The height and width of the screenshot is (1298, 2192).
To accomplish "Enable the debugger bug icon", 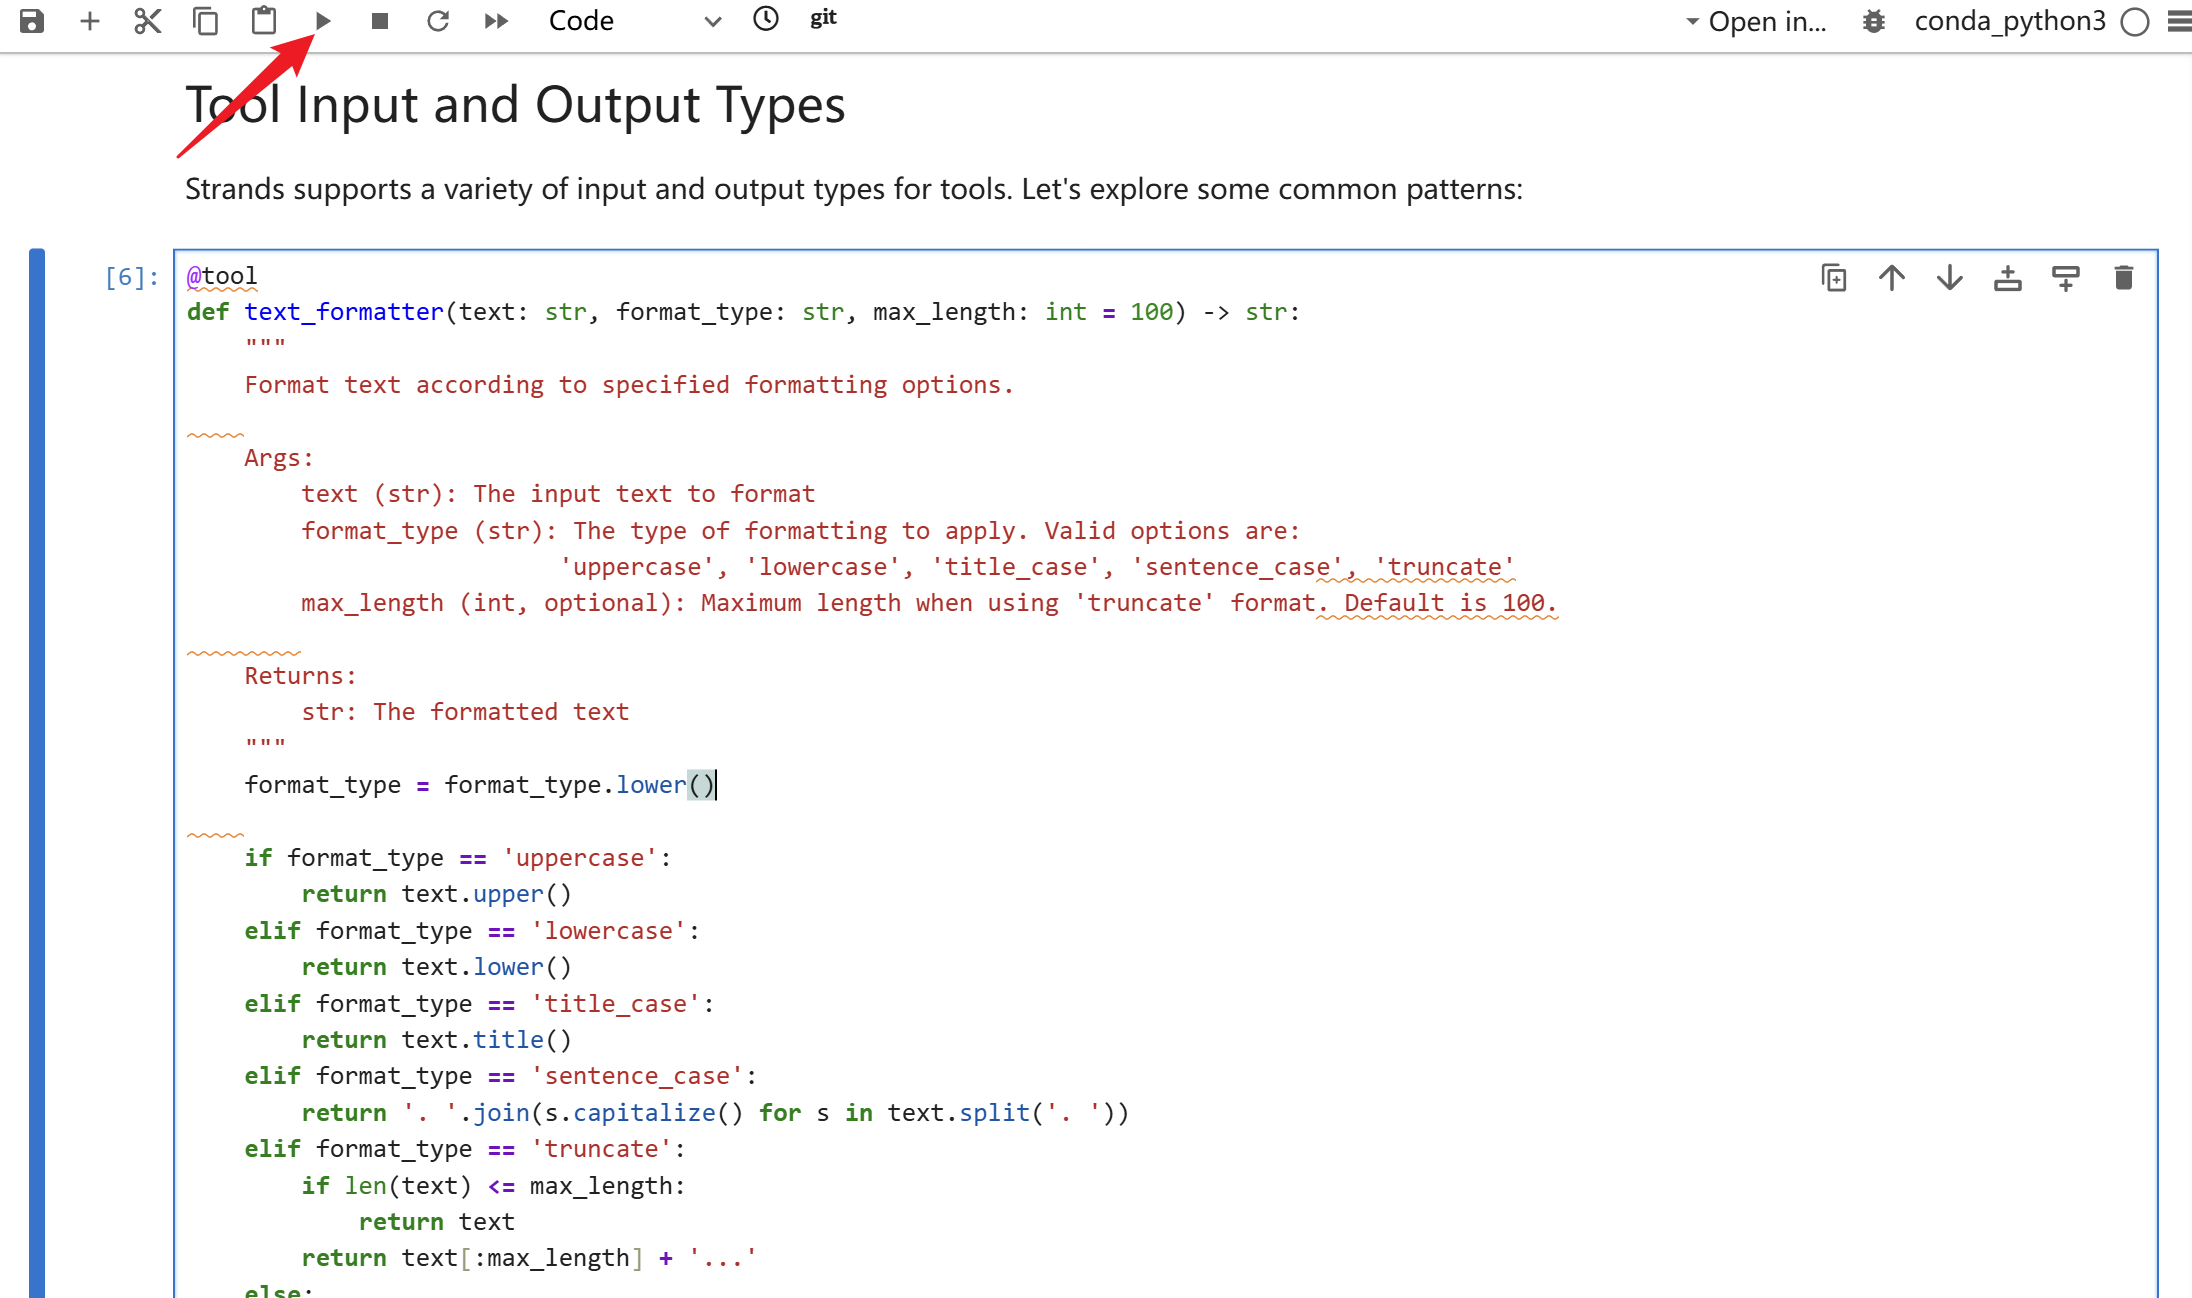I will click(x=1874, y=21).
